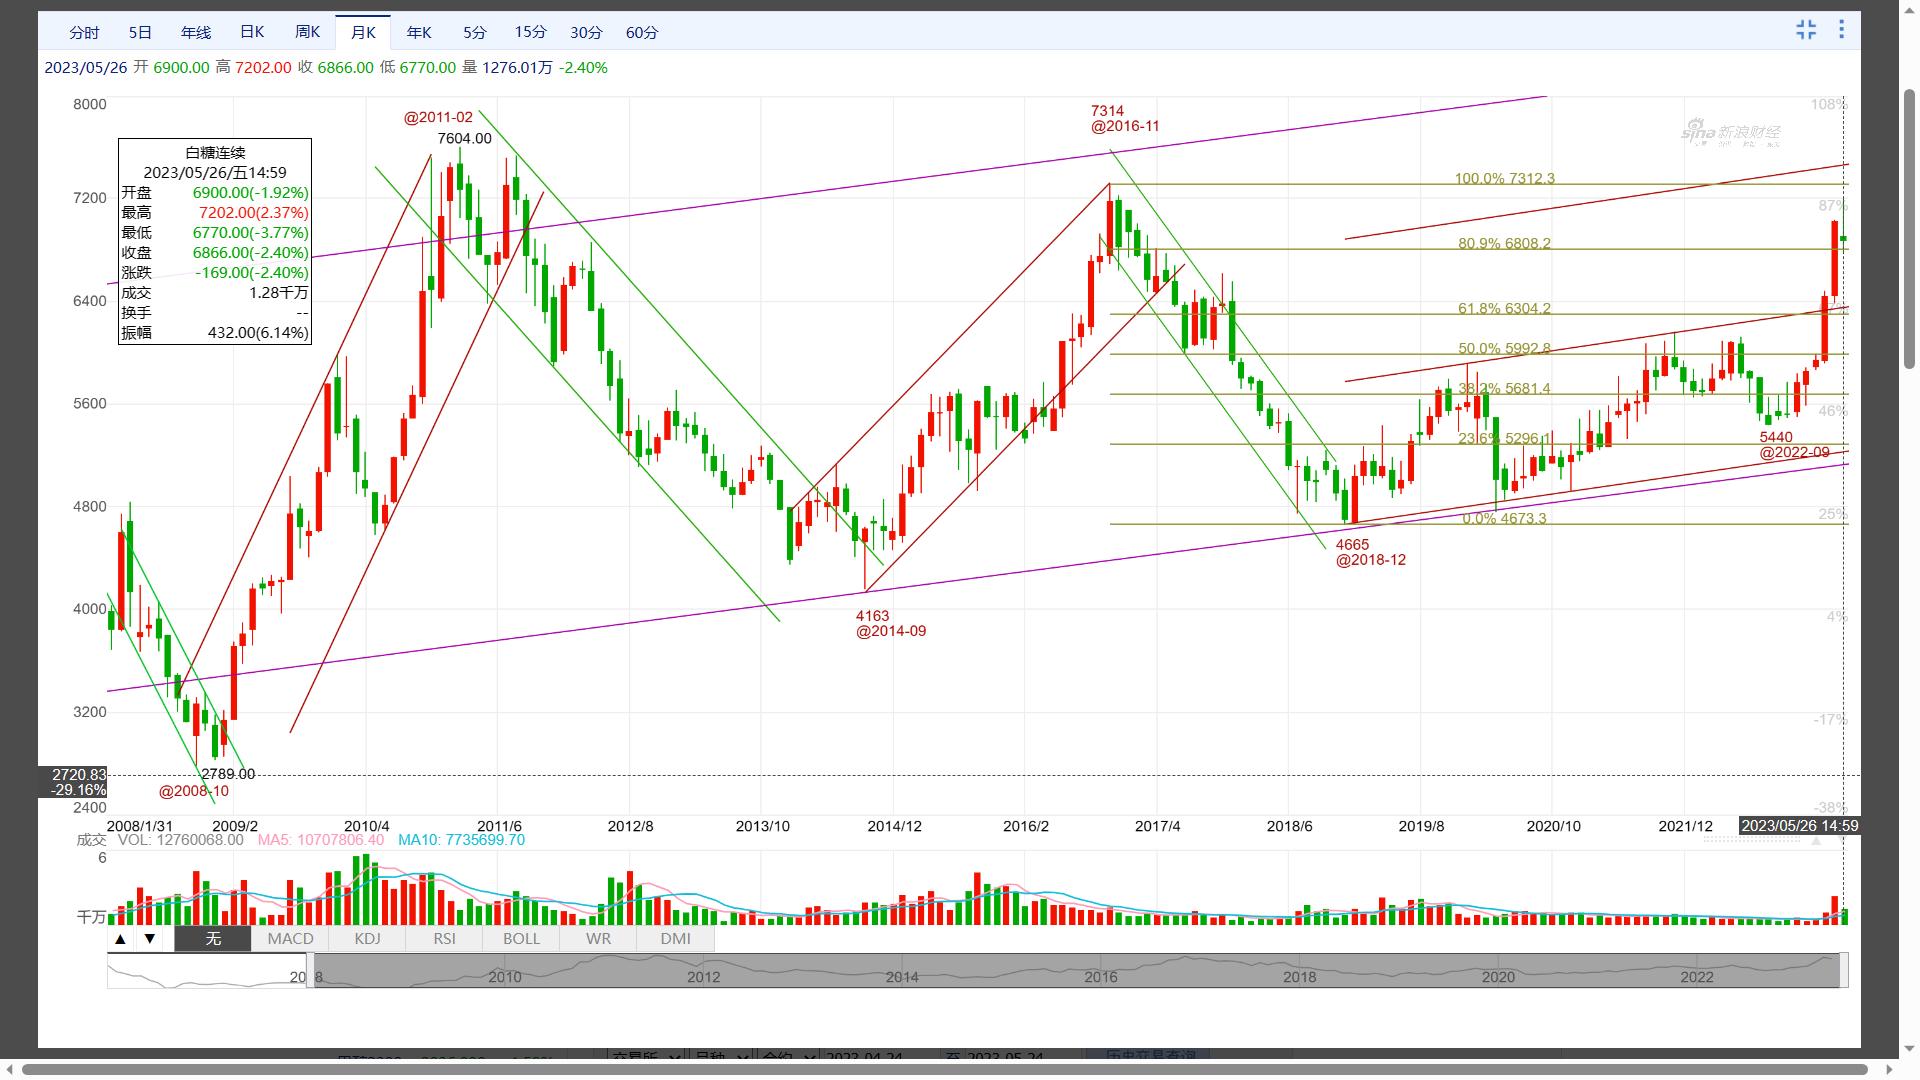Viewport: 1920px width, 1080px height.
Task: Open the 分时 intraday tab
Action: coord(84,32)
